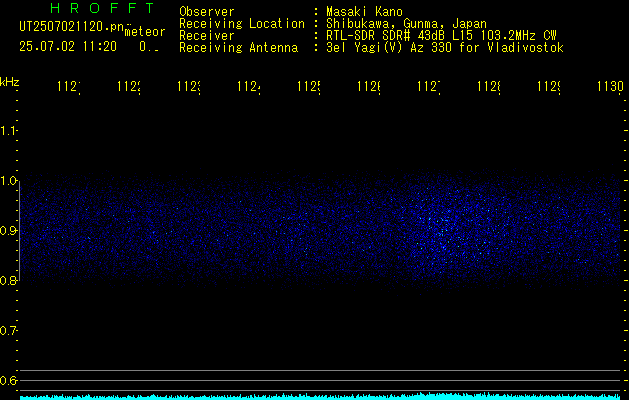Image resolution: width=629 pixels, height=400 pixels.
Task: Click the 0.8 kHz axis label
Action: (8, 280)
